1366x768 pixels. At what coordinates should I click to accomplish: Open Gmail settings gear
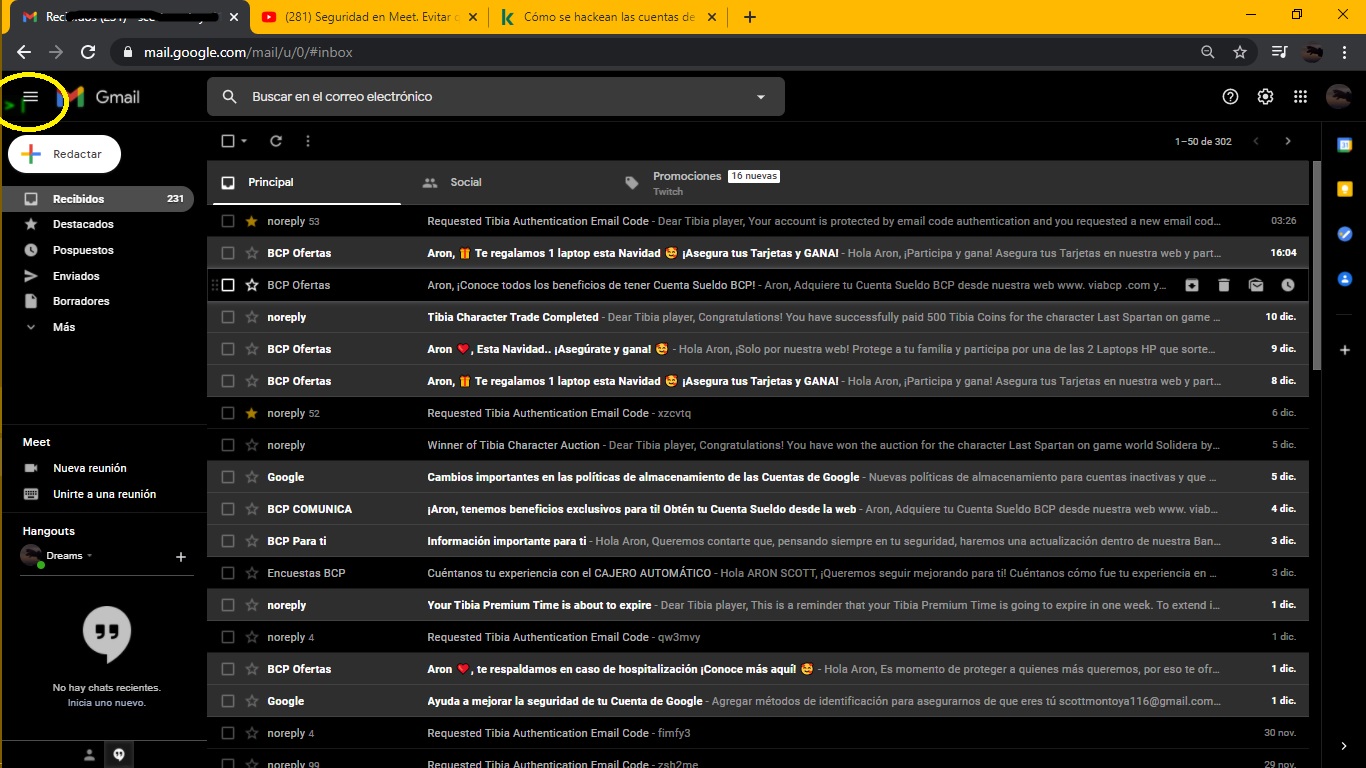pos(1265,97)
